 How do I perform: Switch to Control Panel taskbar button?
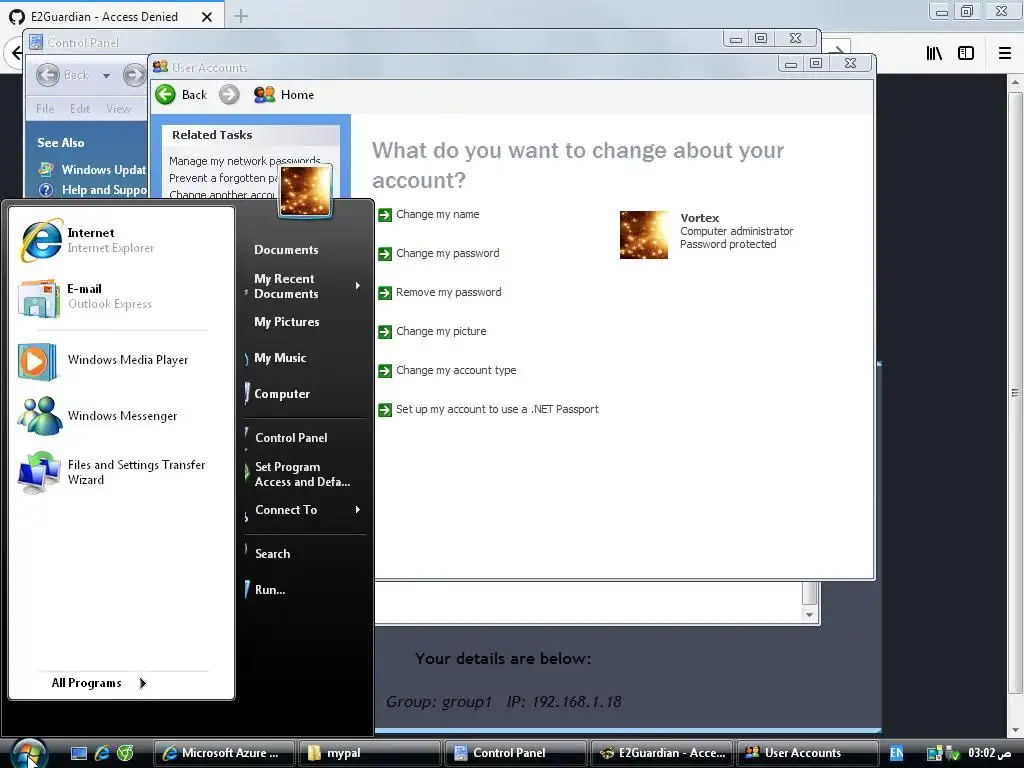(x=515, y=753)
